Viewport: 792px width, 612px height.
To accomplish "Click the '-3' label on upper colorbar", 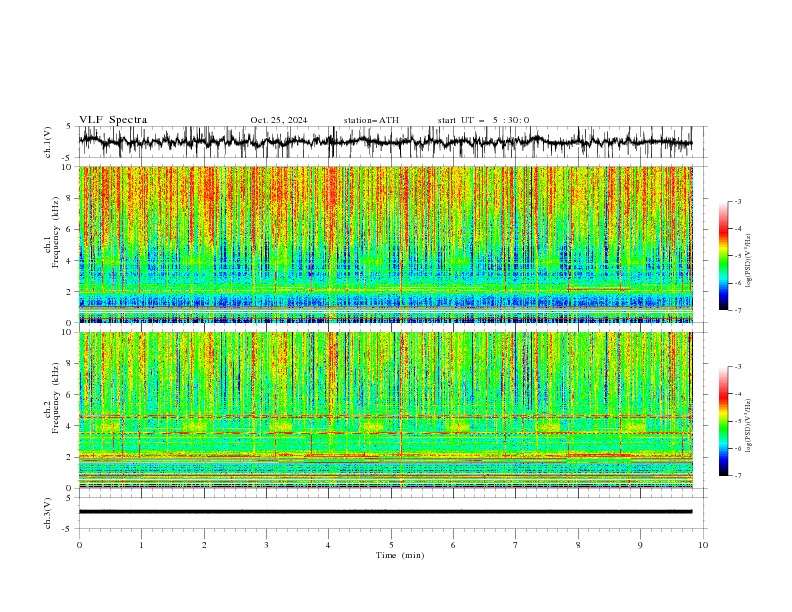I will 738,201.
